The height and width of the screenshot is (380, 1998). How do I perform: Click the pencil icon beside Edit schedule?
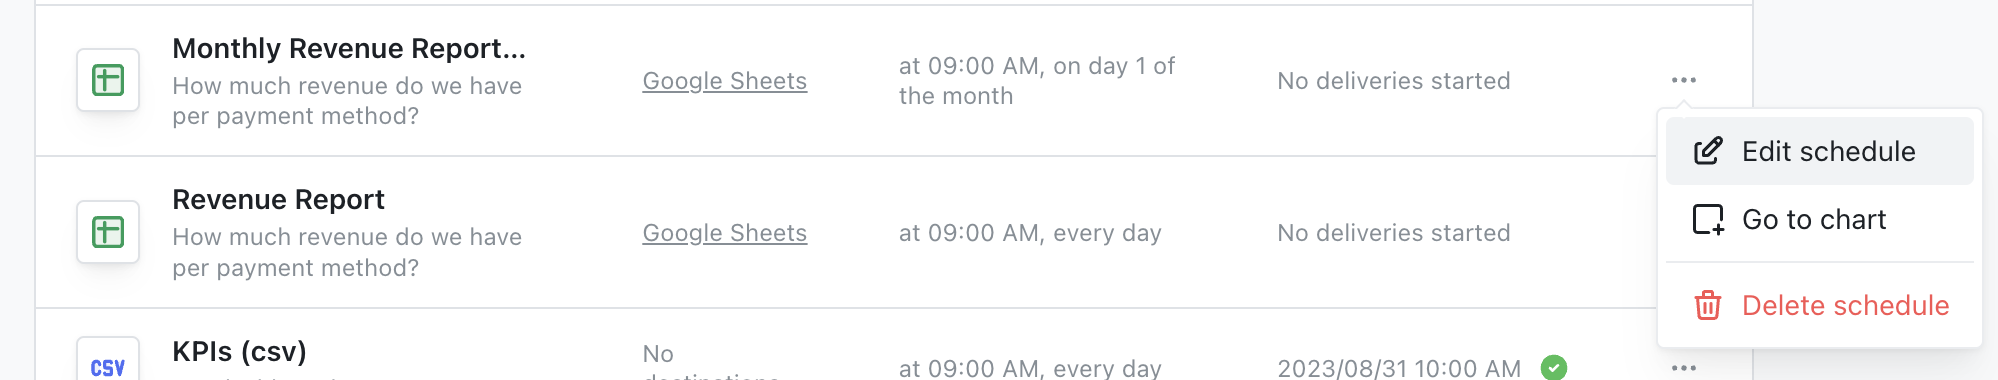point(1708,151)
